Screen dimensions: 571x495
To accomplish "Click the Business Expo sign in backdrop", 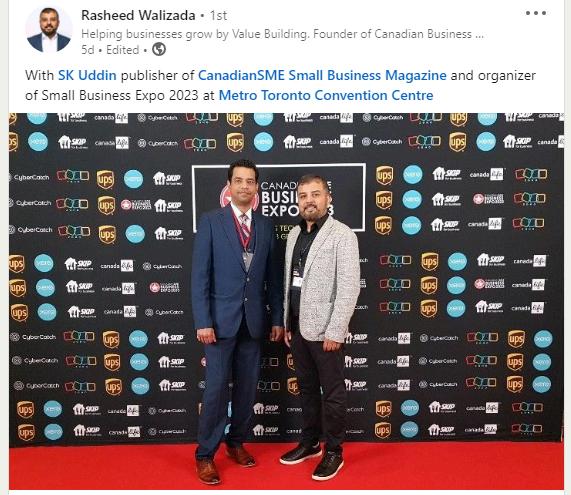I will [x=279, y=198].
